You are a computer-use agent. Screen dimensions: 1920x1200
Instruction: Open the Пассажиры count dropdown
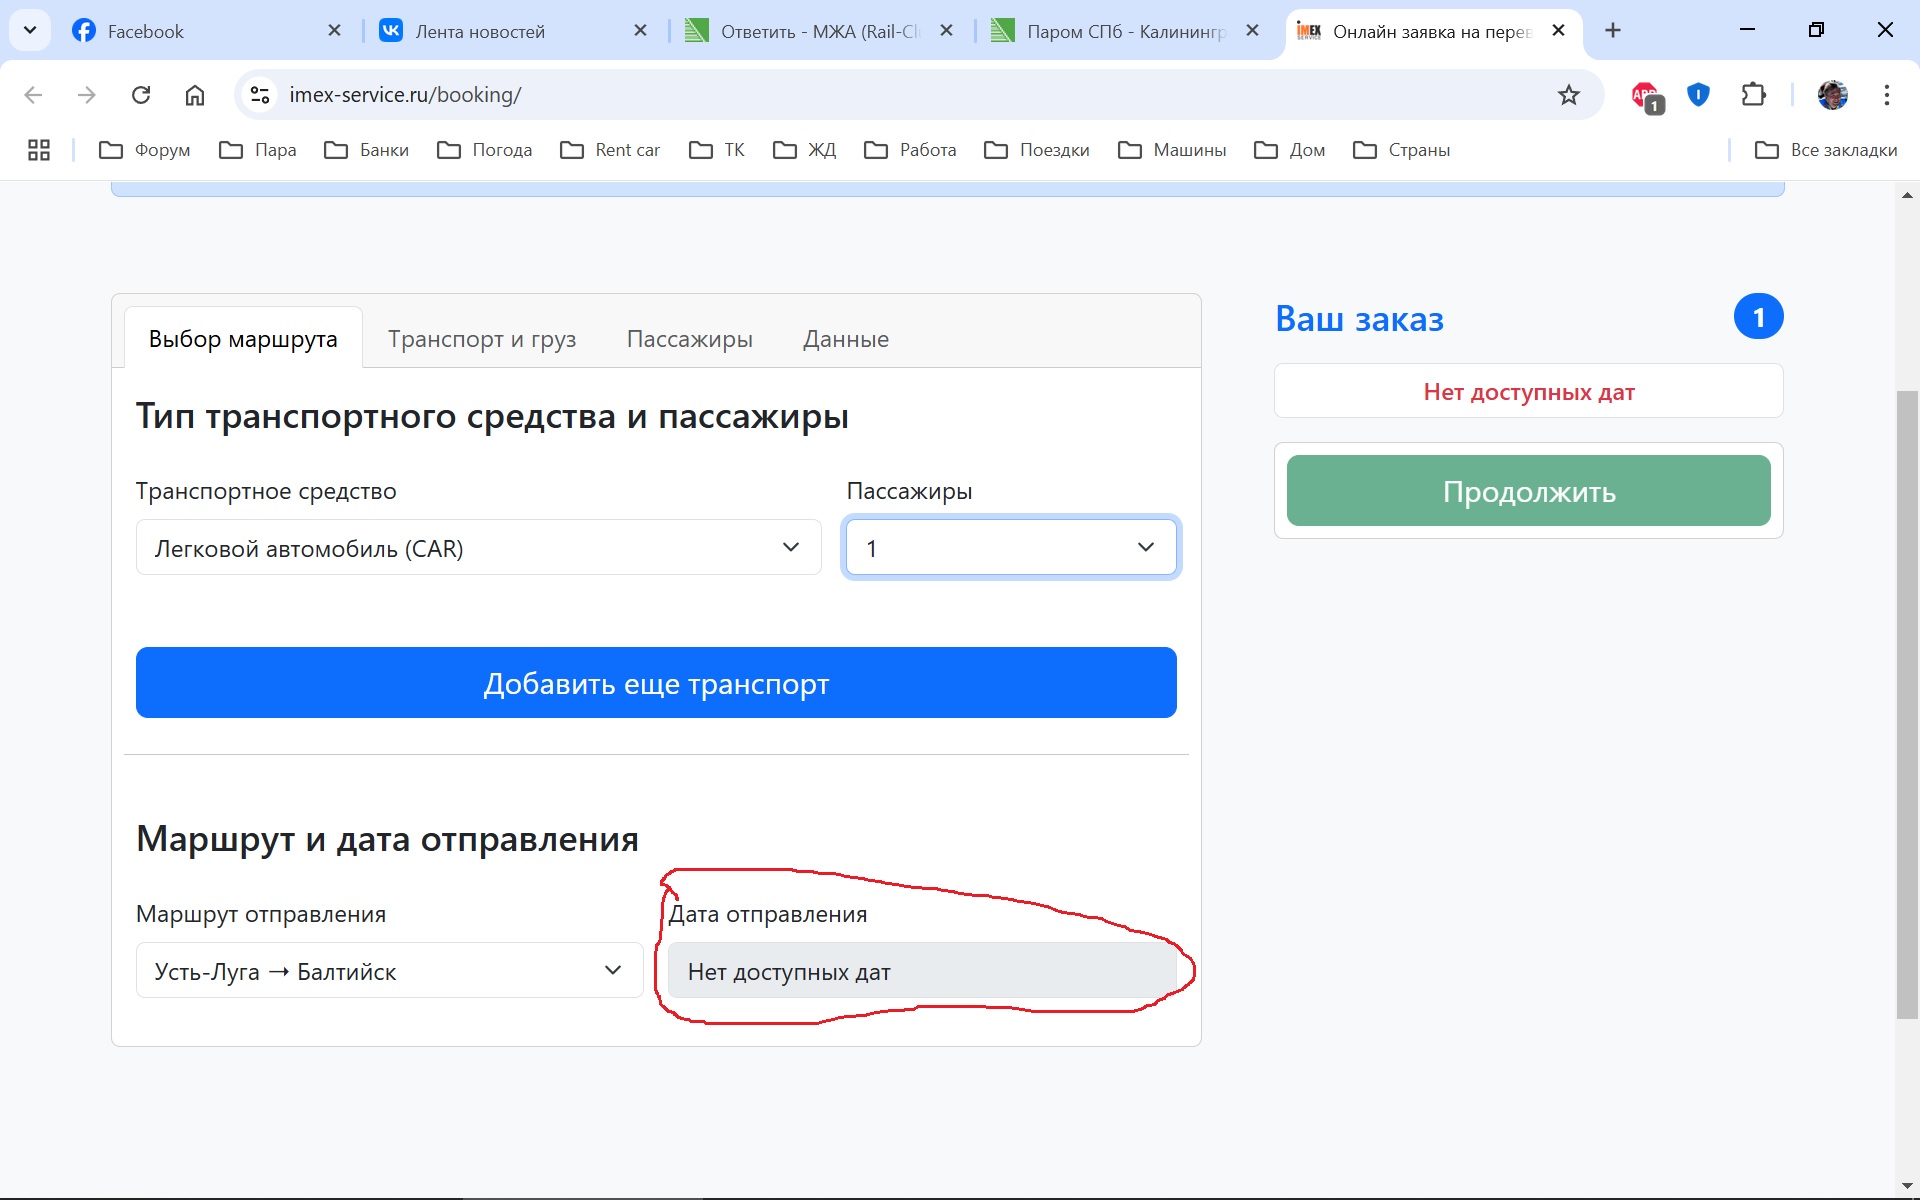[x=1011, y=548]
